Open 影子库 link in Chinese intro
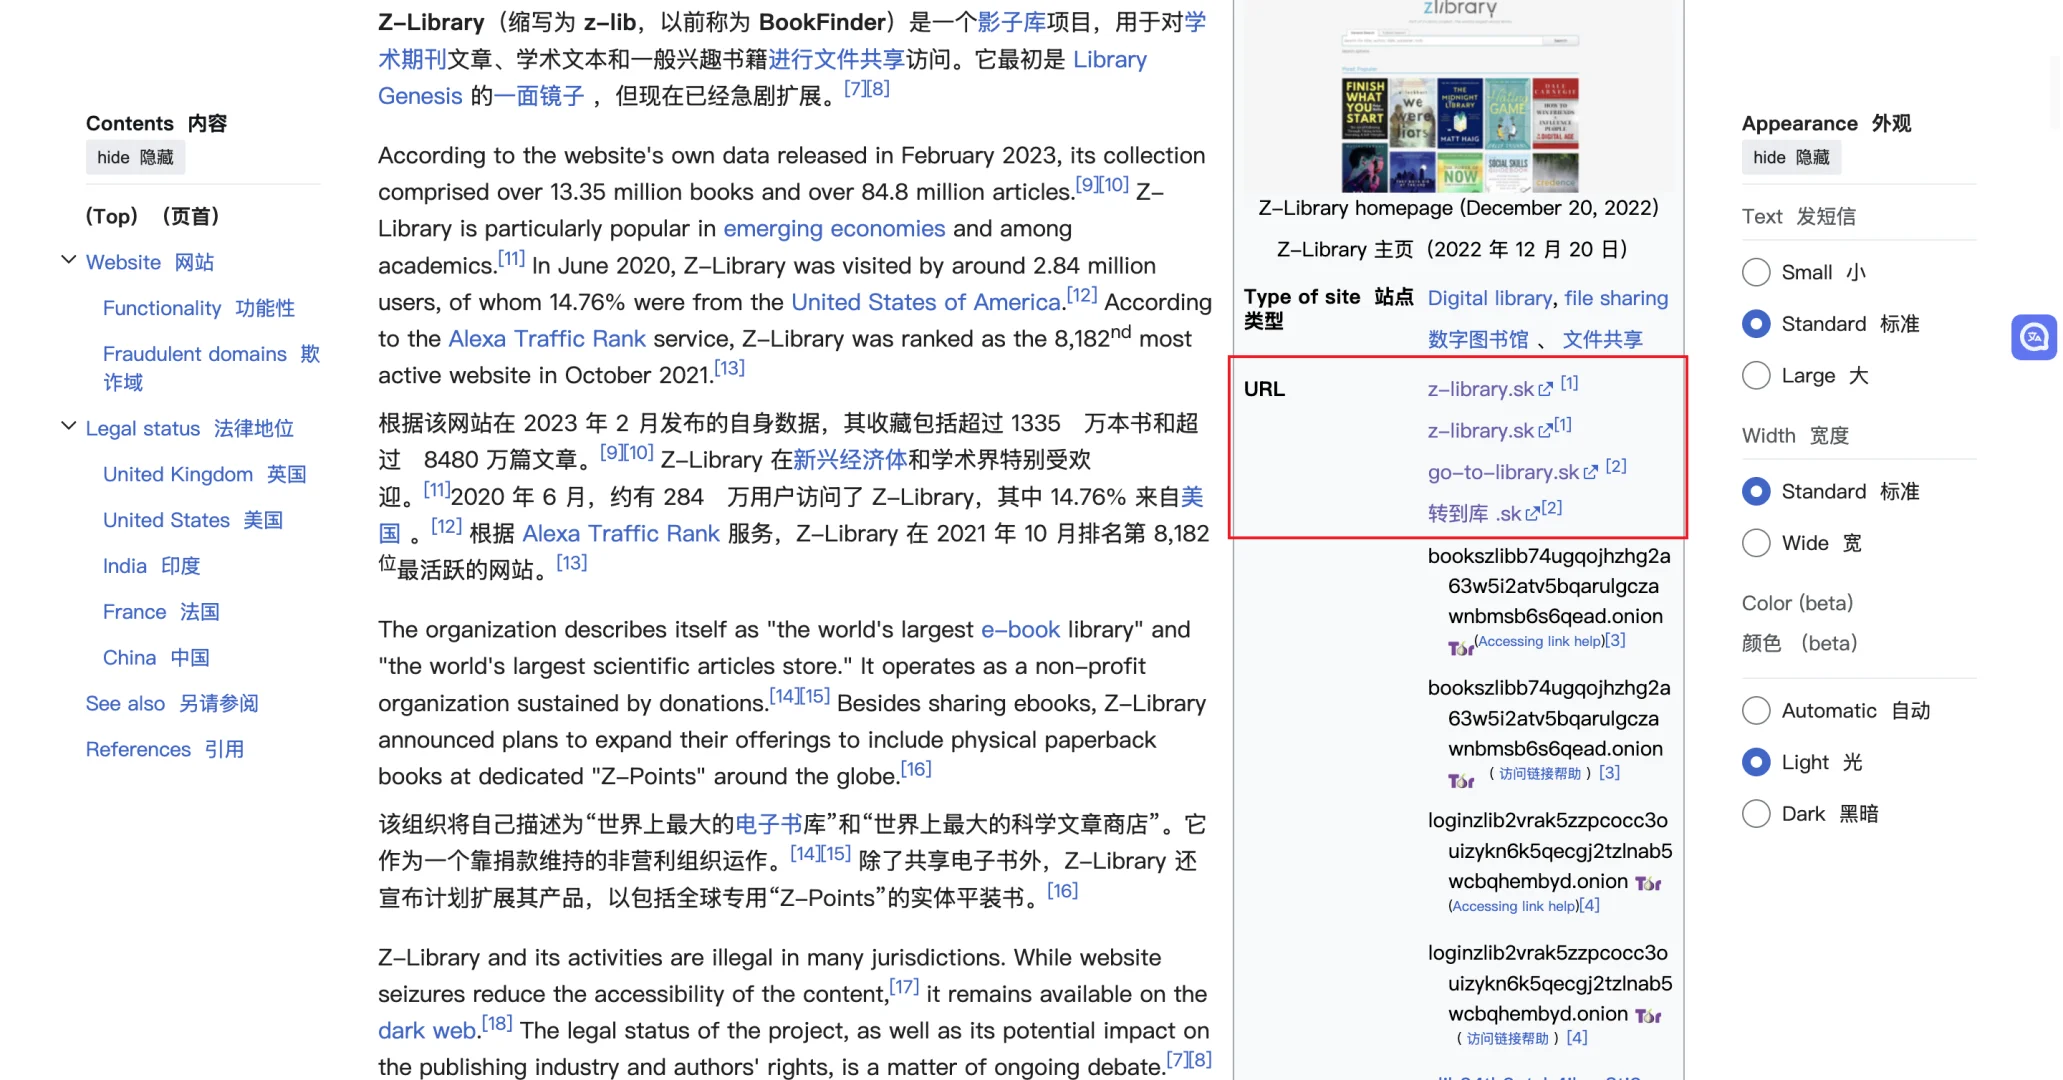 click(x=1011, y=23)
